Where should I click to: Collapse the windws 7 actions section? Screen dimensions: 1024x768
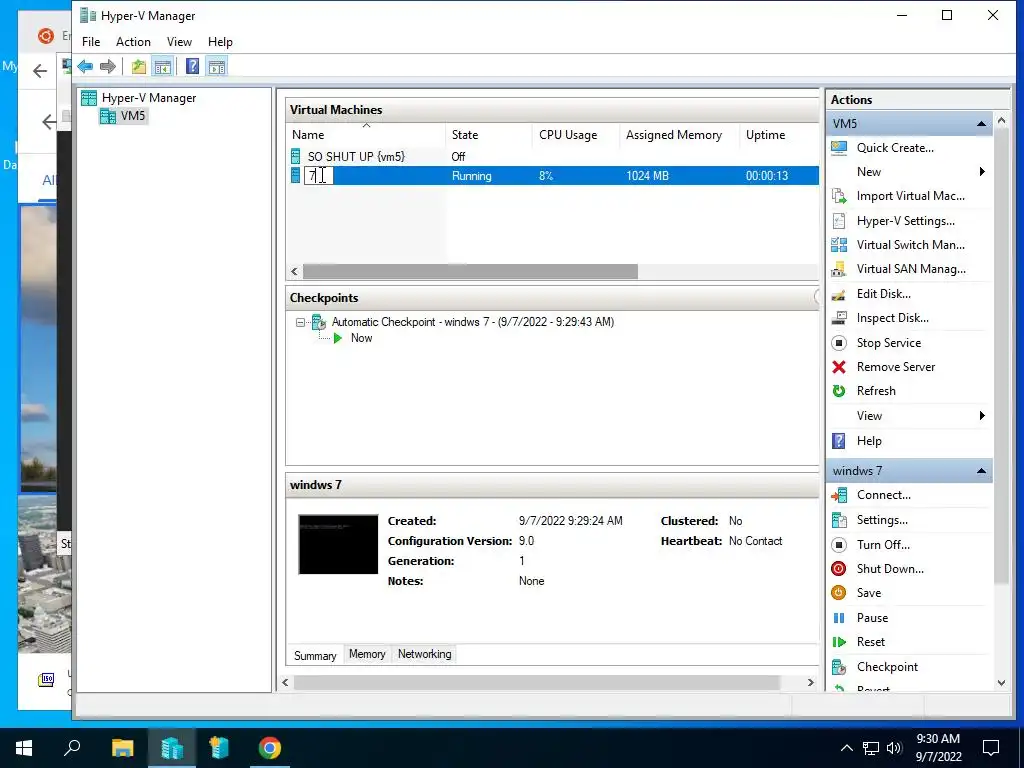pos(981,471)
